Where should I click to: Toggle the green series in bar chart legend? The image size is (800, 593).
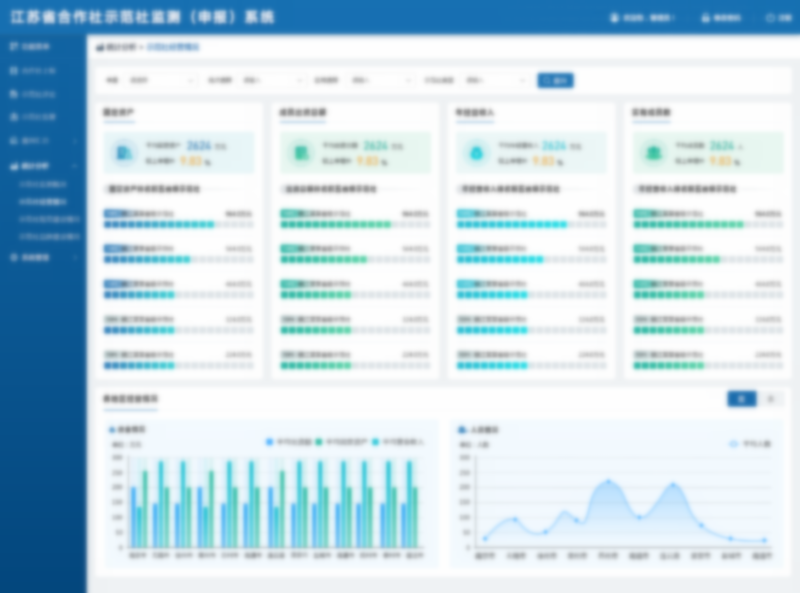[x=319, y=441]
